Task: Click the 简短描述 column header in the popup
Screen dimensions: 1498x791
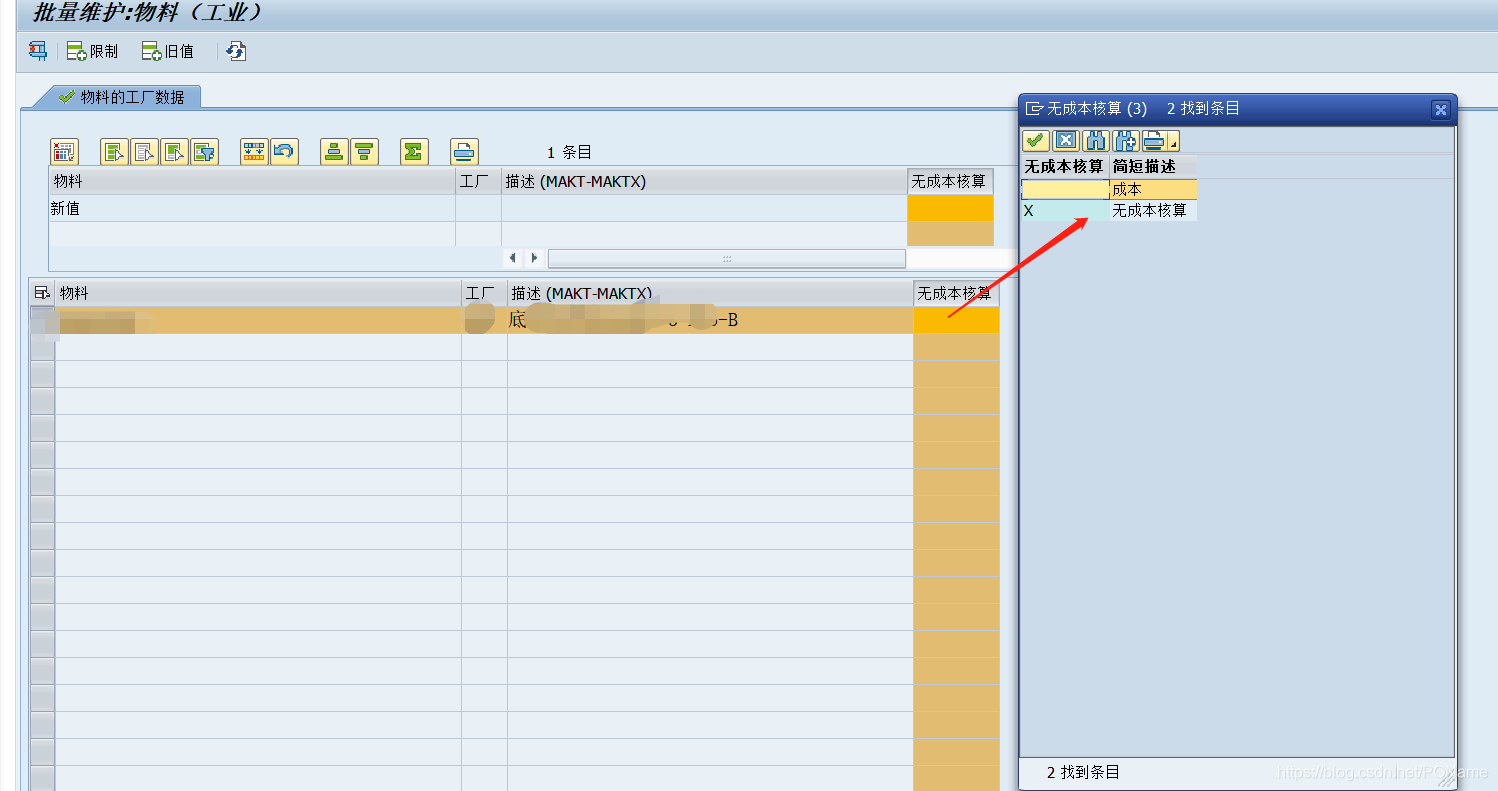Action: [1152, 166]
